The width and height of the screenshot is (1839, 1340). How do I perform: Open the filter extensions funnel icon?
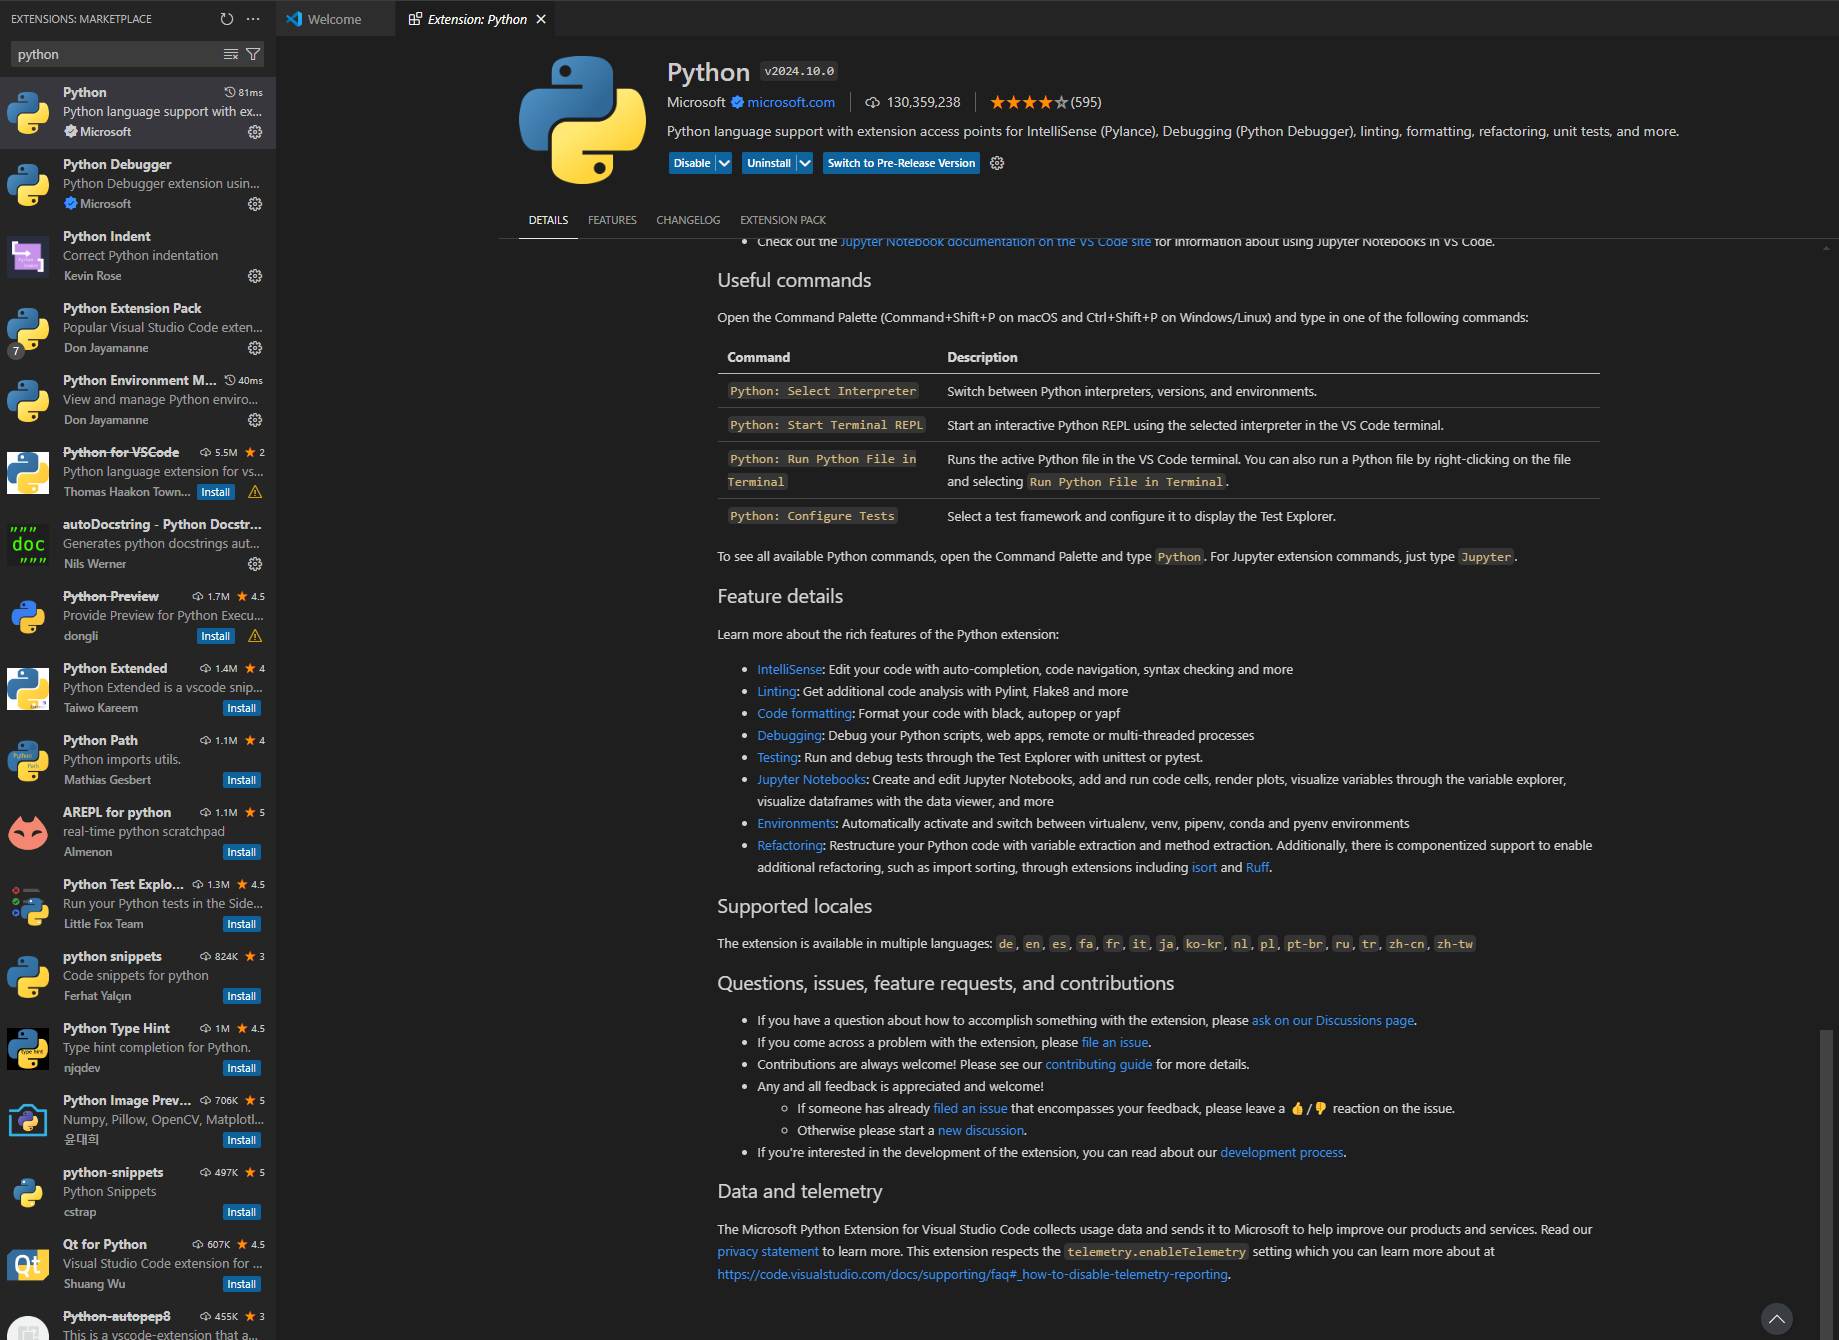pos(253,54)
